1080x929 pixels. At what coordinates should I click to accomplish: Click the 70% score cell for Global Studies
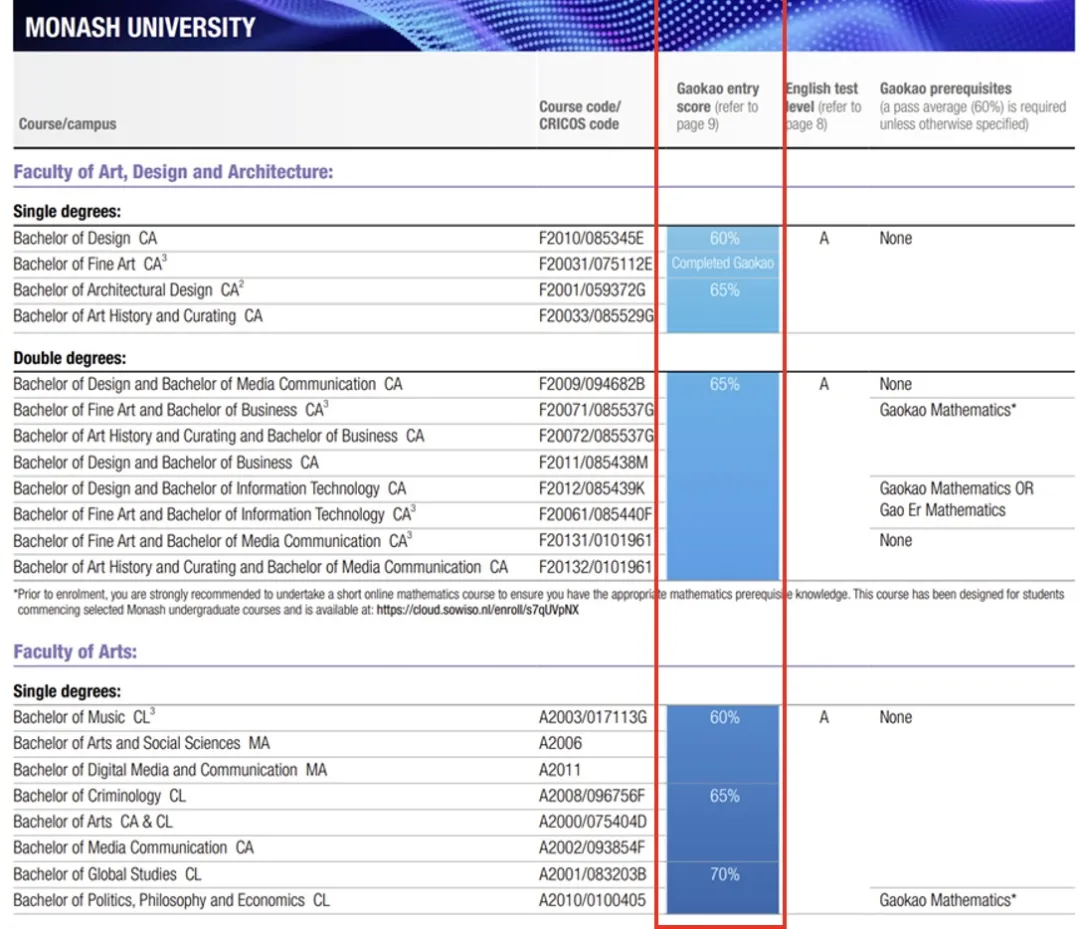pyautogui.click(x=724, y=874)
